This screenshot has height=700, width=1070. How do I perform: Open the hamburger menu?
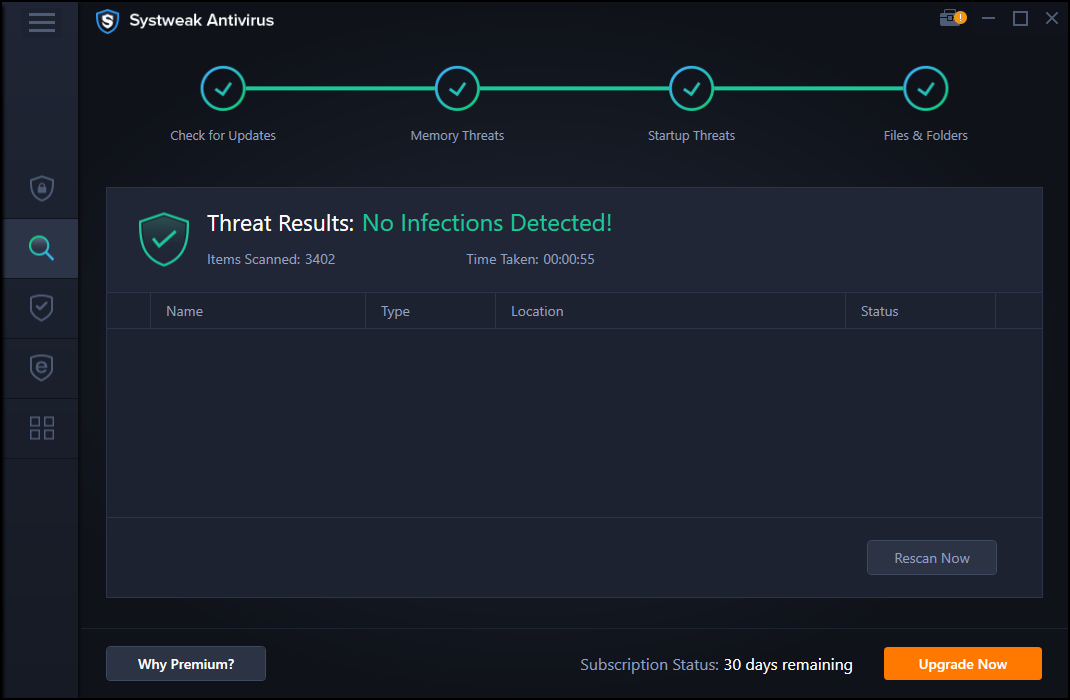[42, 23]
